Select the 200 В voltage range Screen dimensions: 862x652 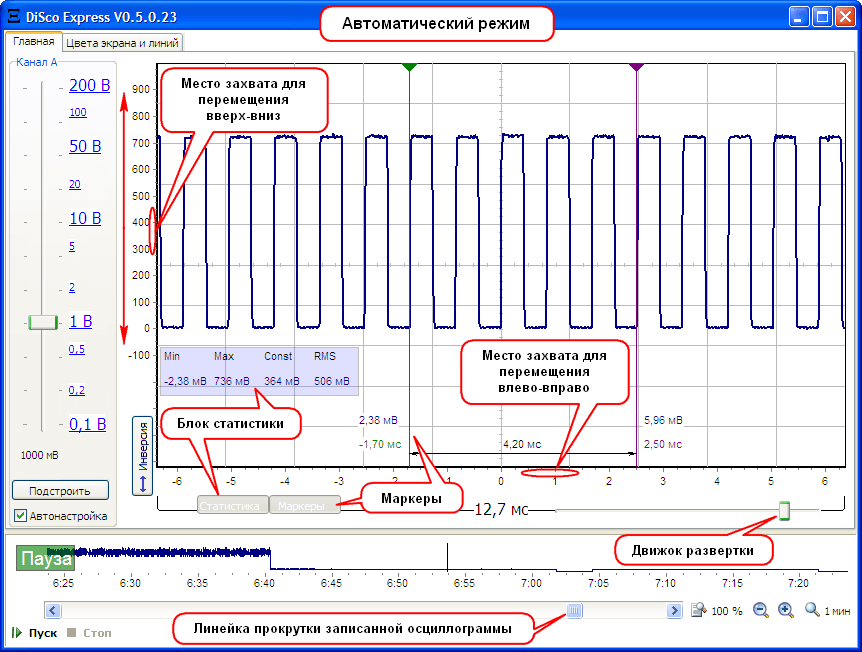90,85
